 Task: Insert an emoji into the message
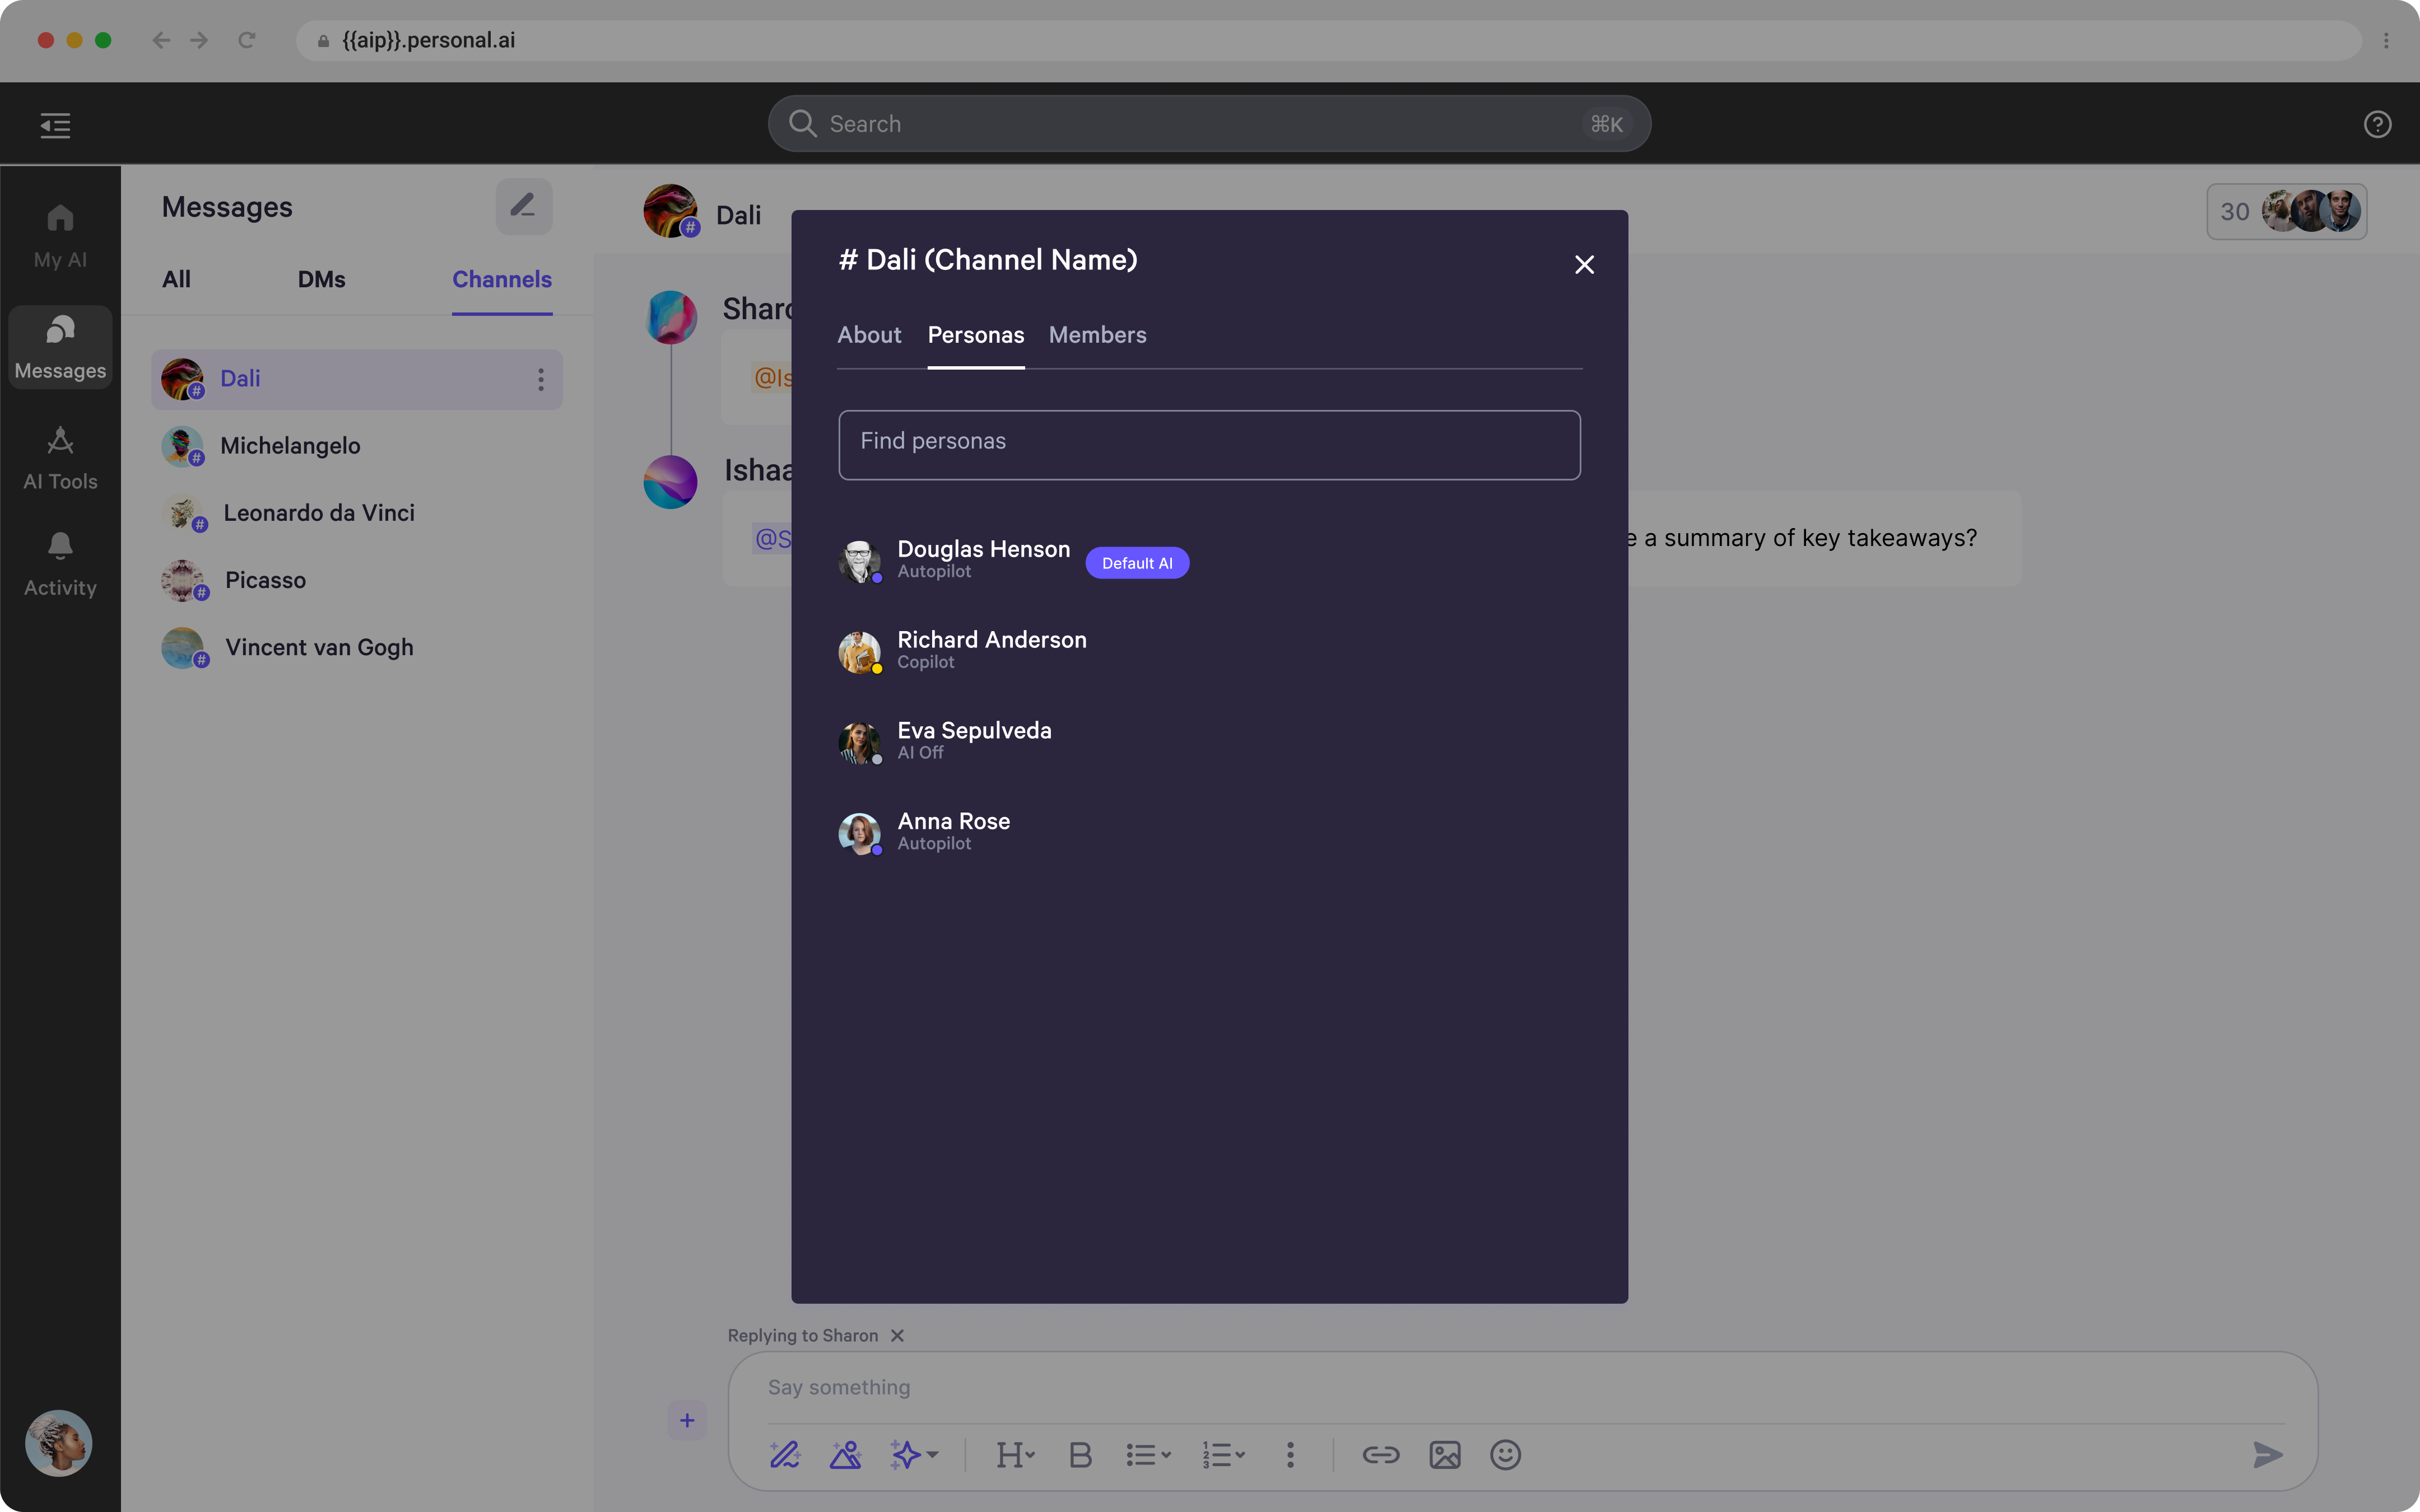click(1504, 1454)
